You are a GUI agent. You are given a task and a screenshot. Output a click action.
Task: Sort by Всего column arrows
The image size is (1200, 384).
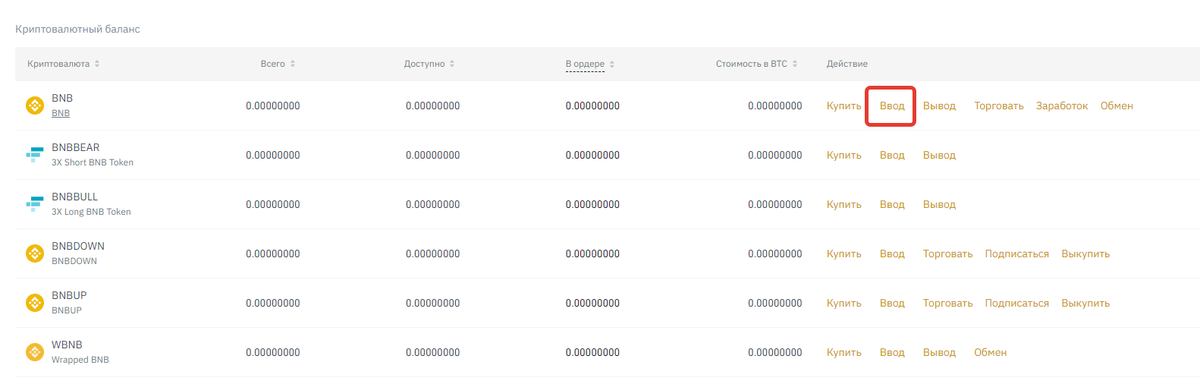[x=292, y=64]
